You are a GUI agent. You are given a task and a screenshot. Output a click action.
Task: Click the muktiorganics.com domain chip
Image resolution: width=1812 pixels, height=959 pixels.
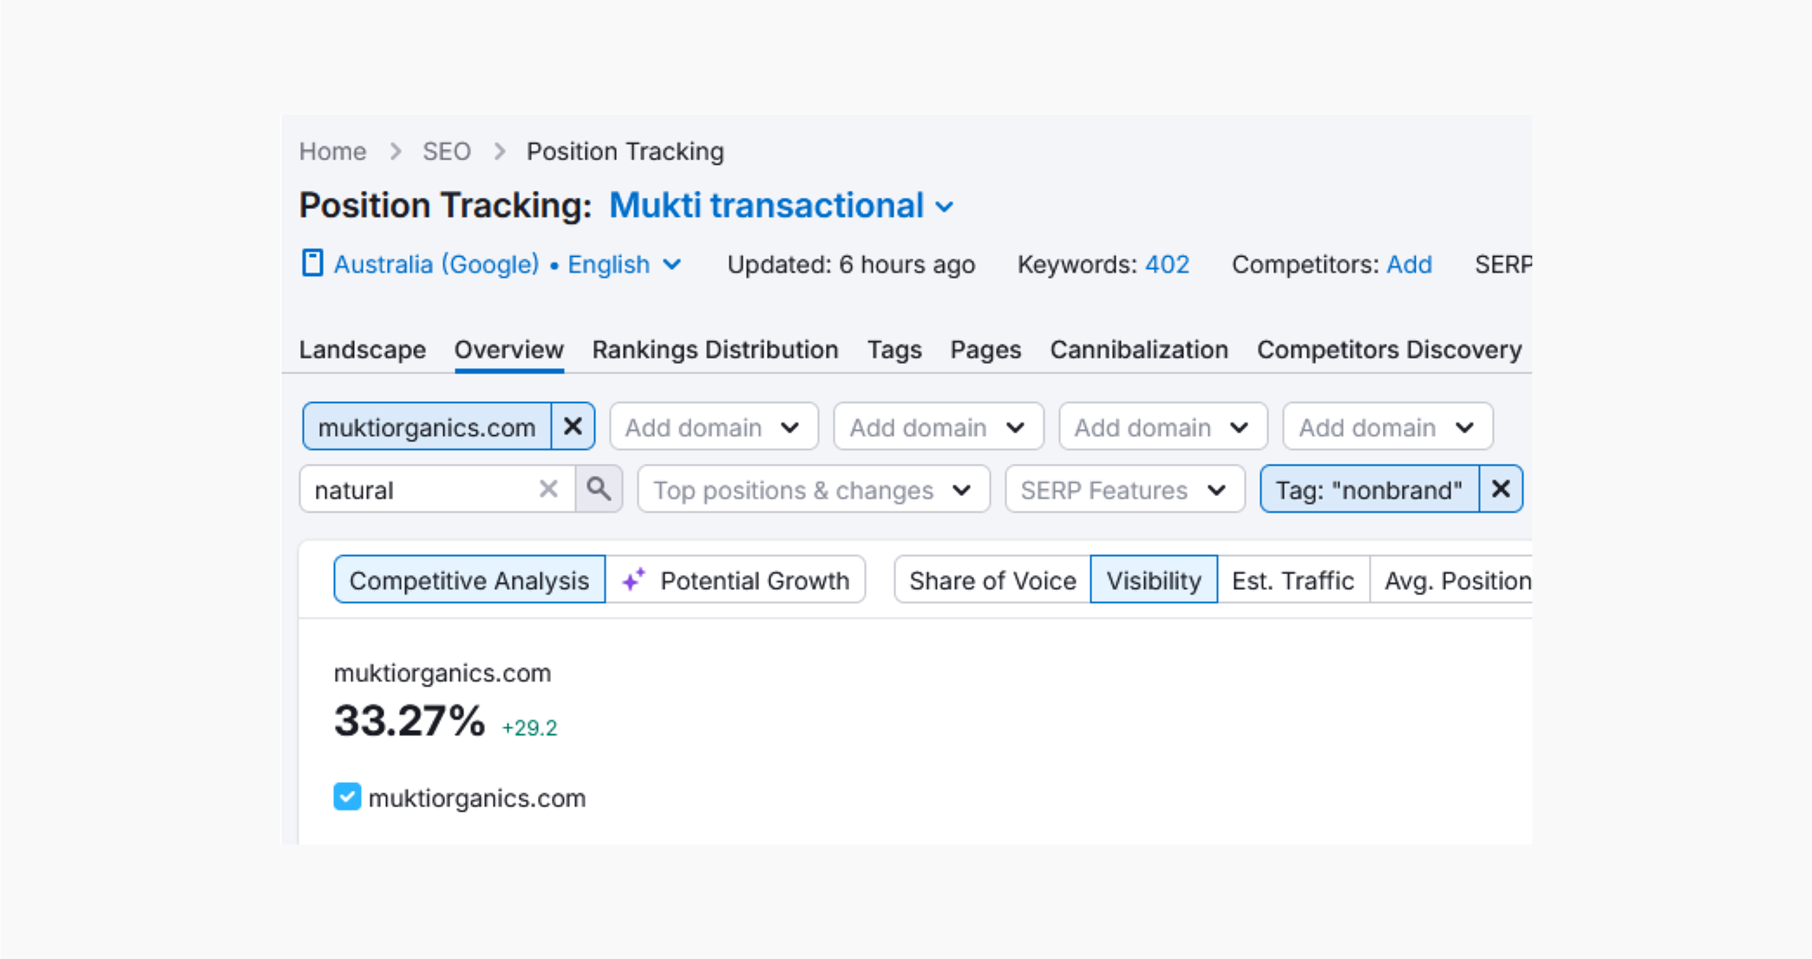tap(427, 427)
